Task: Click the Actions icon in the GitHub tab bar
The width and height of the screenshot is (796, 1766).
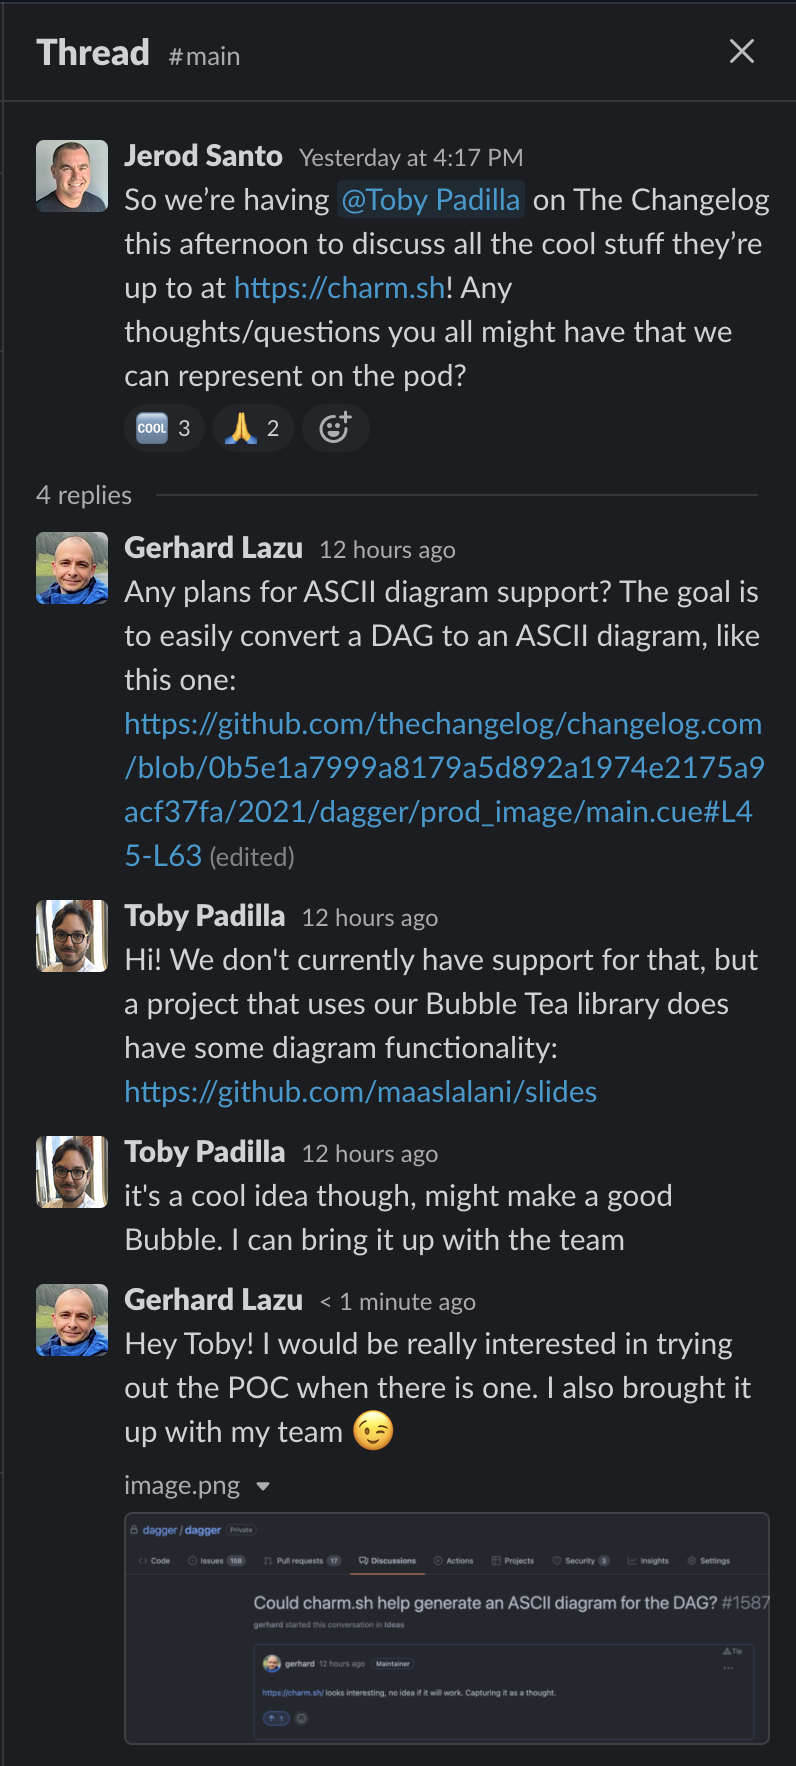Action: (x=453, y=1559)
